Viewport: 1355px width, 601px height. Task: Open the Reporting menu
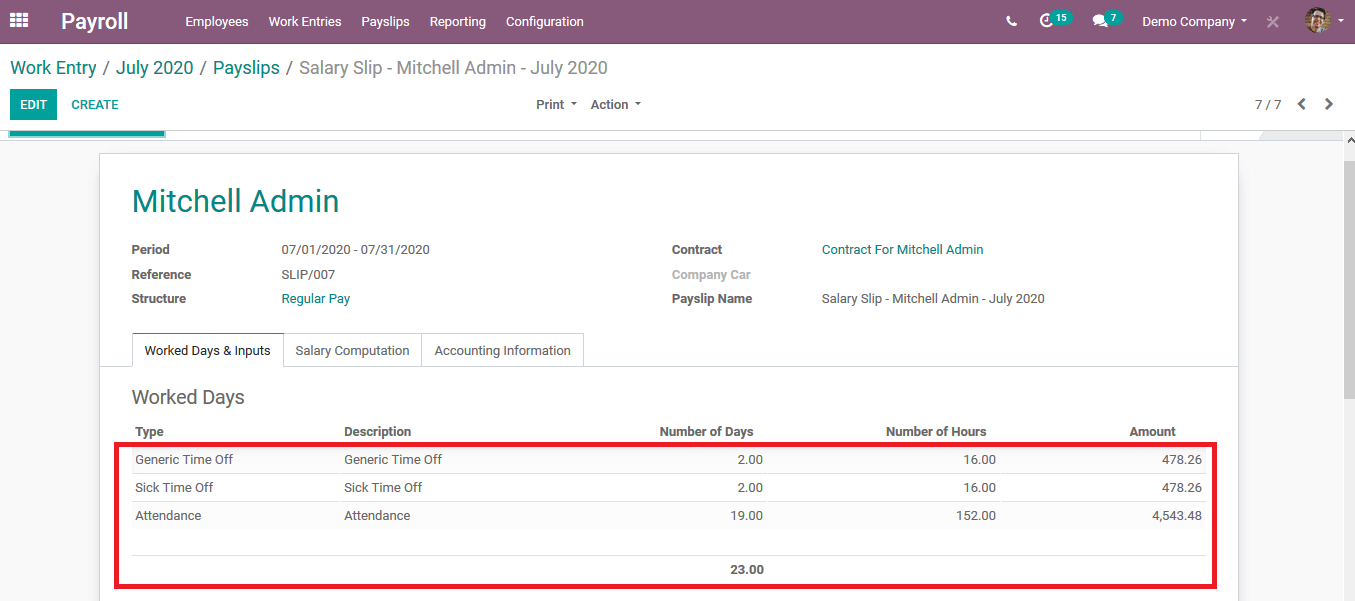point(458,21)
